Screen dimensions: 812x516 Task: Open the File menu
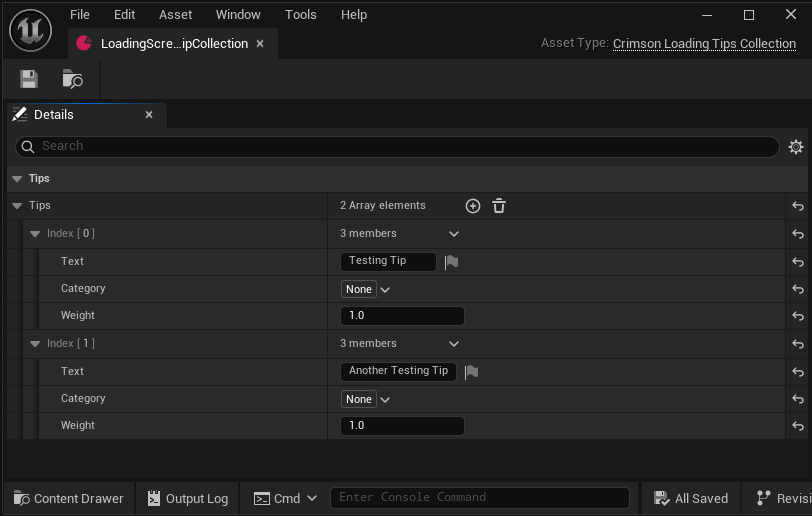tap(80, 15)
